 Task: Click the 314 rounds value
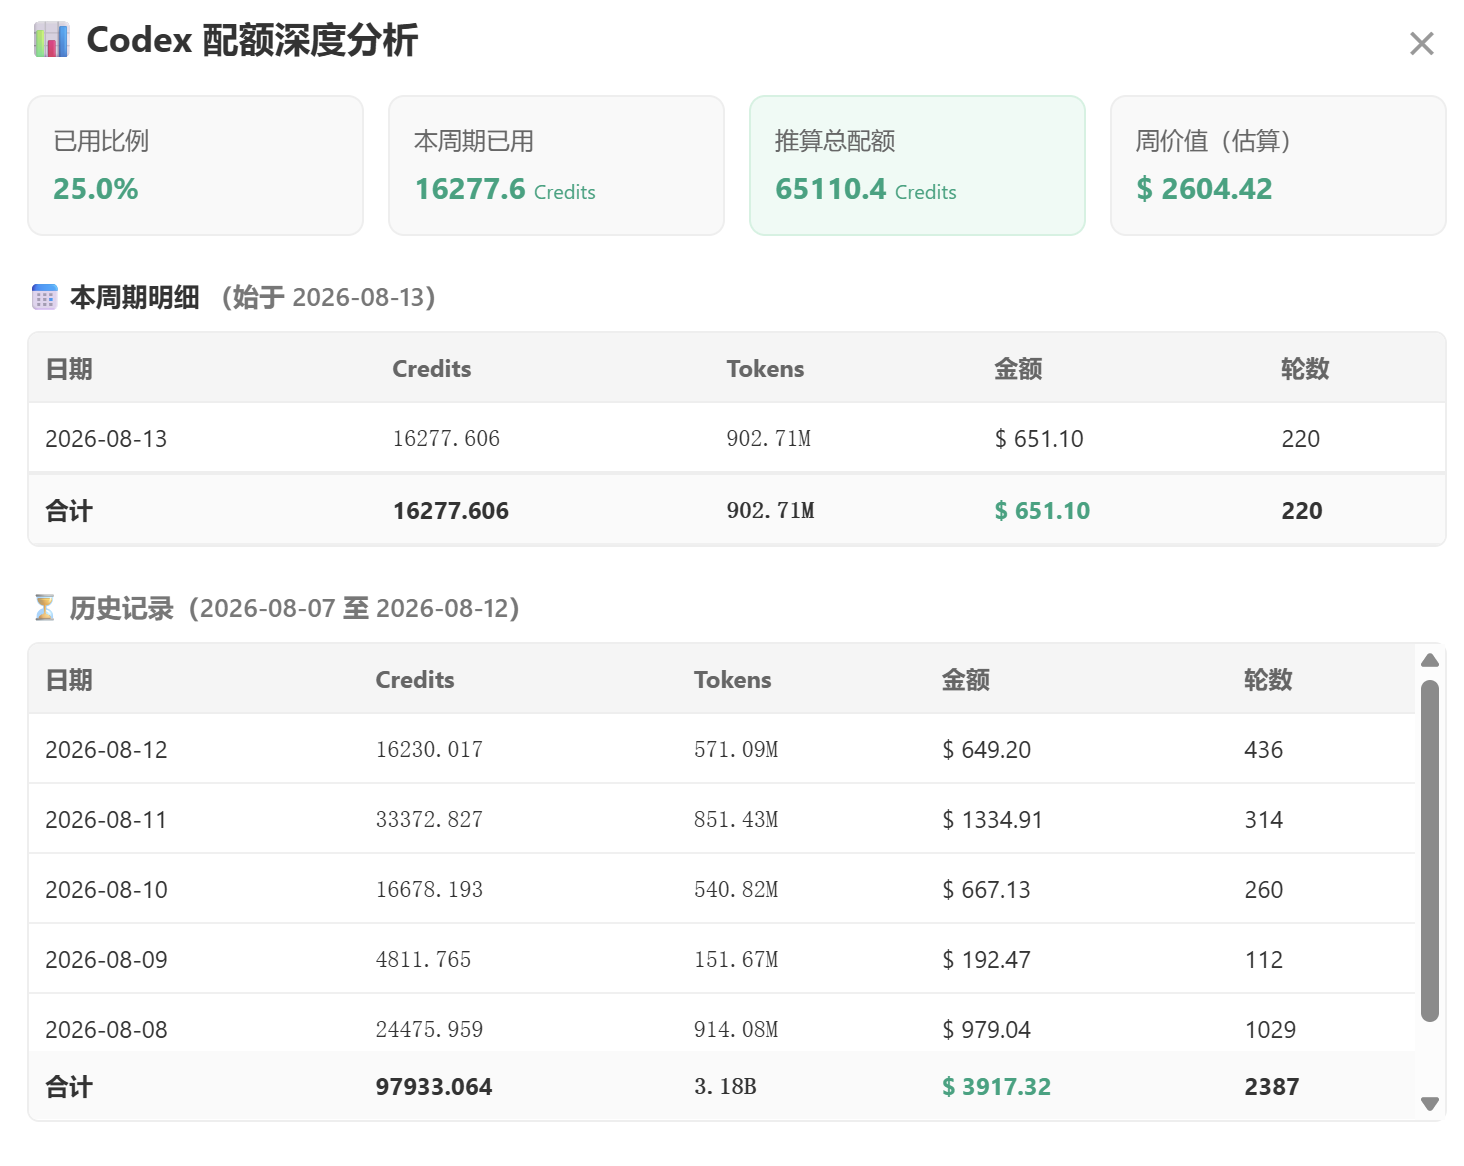(1264, 820)
